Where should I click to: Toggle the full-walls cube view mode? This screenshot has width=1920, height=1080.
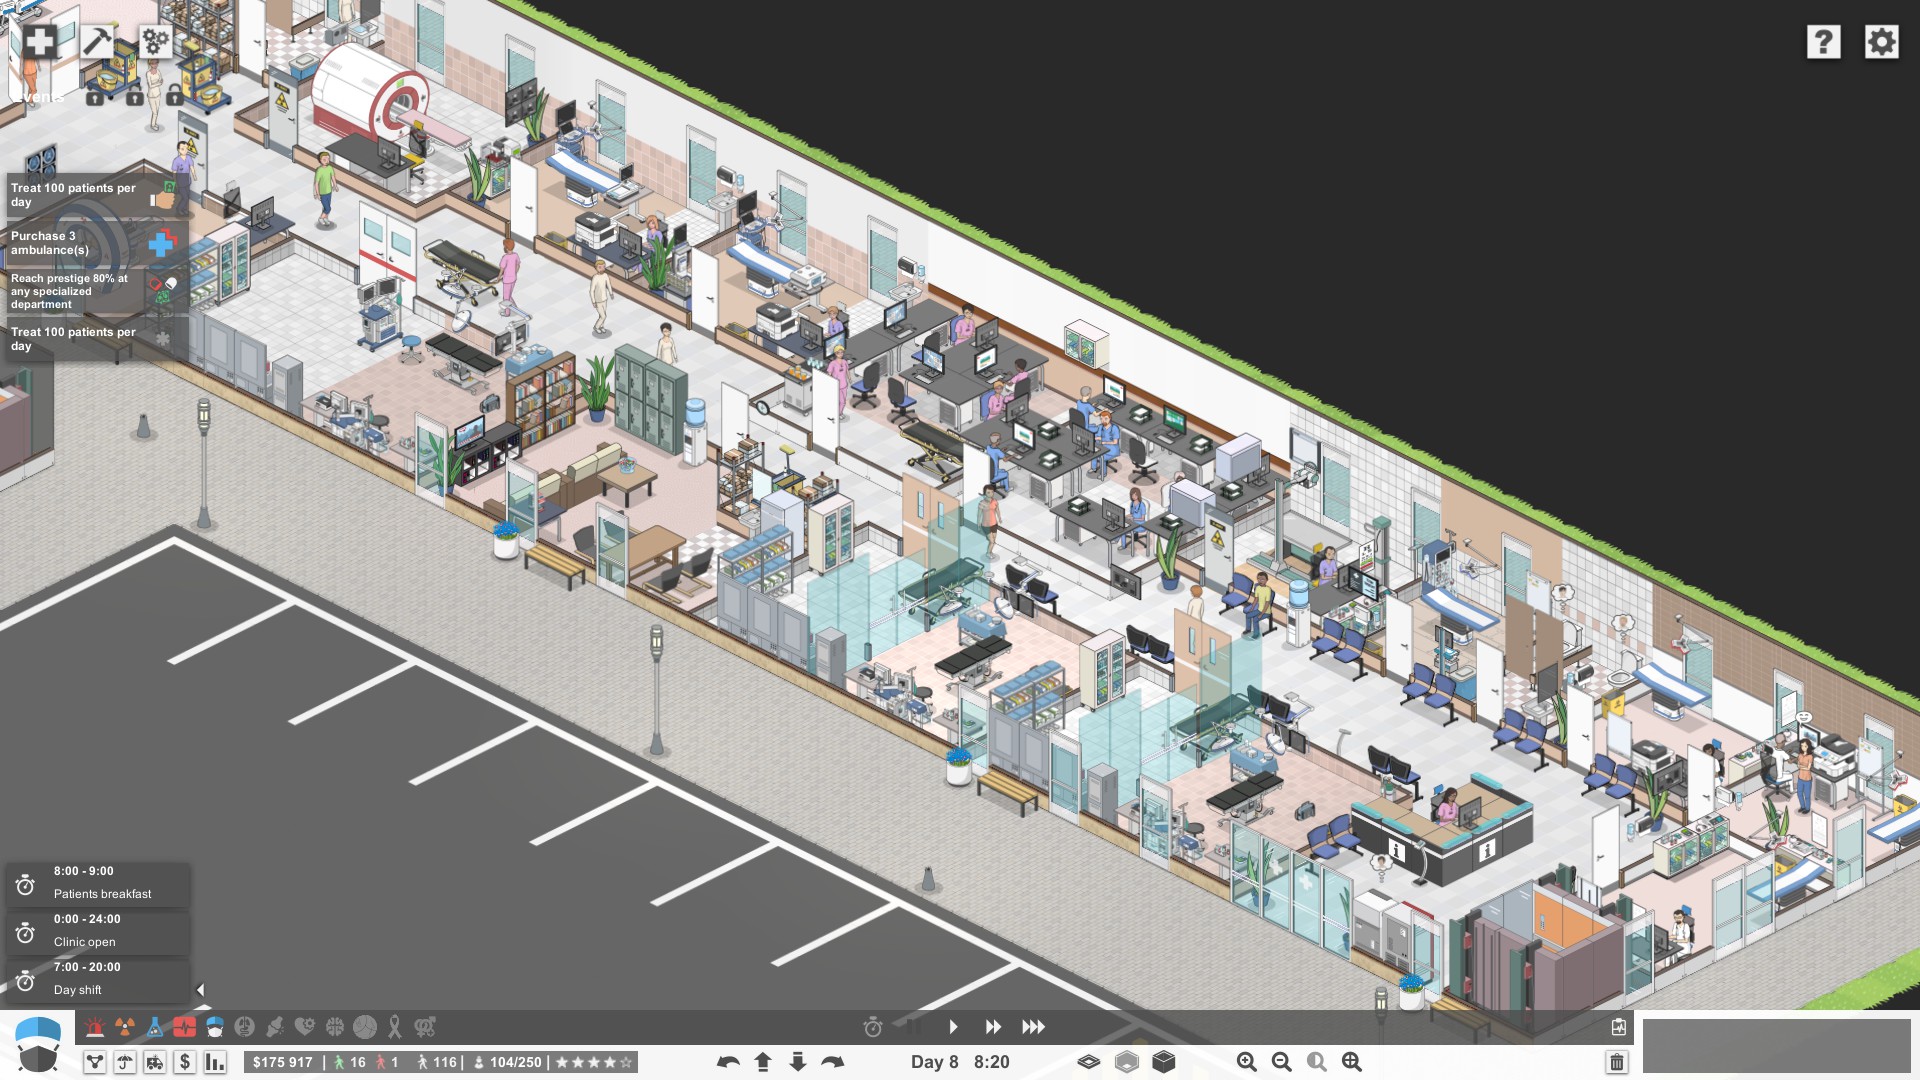[x=1164, y=1061]
